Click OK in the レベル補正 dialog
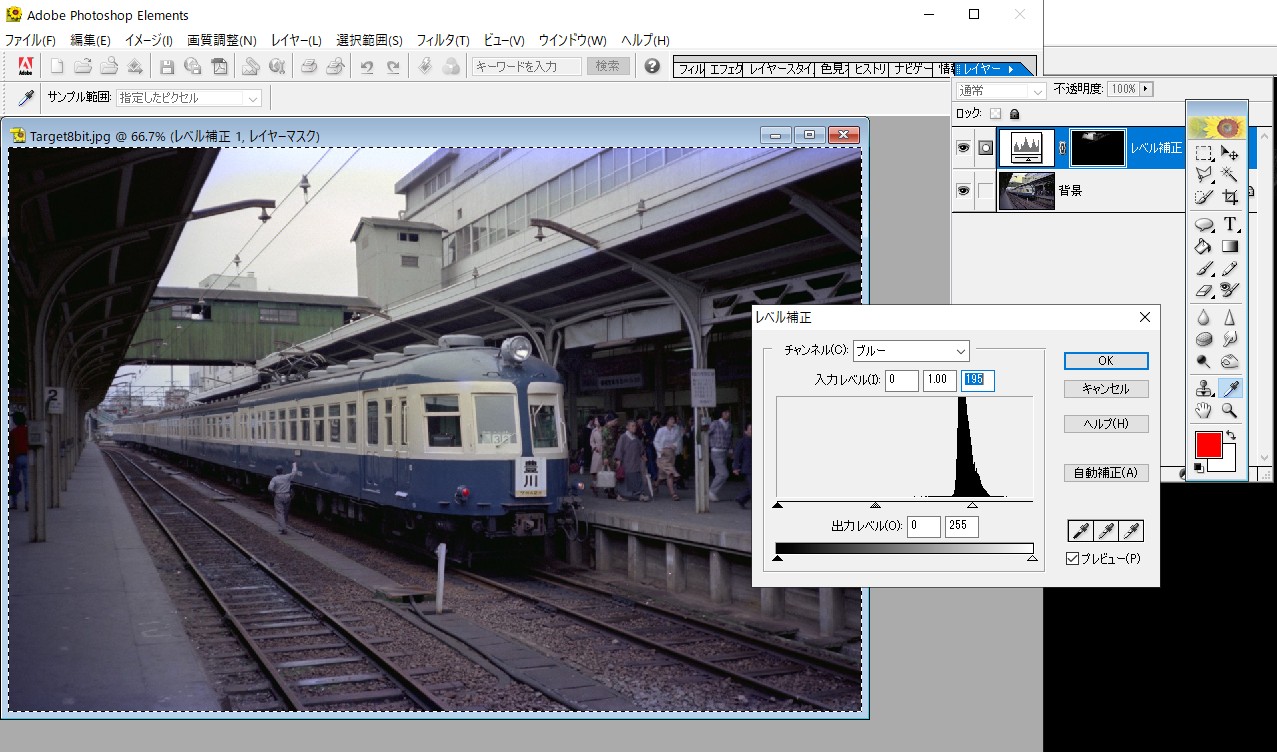The width and height of the screenshot is (1277, 752). pos(1106,361)
